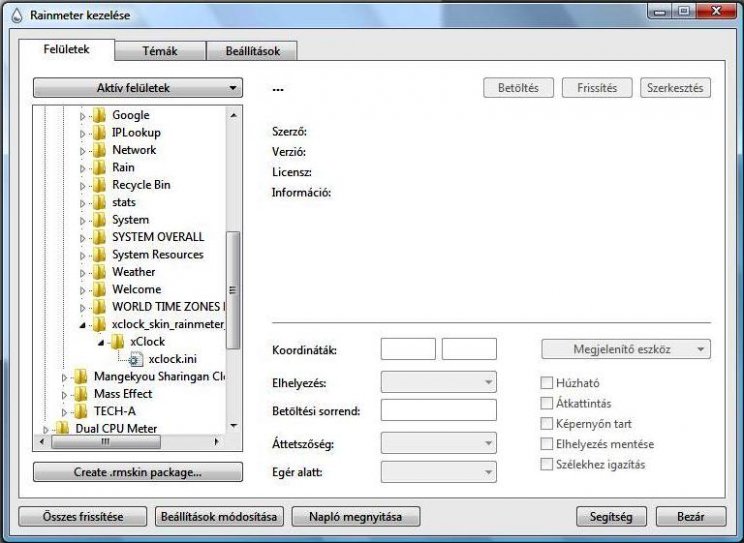Click the Betöltés button

[518, 88]
